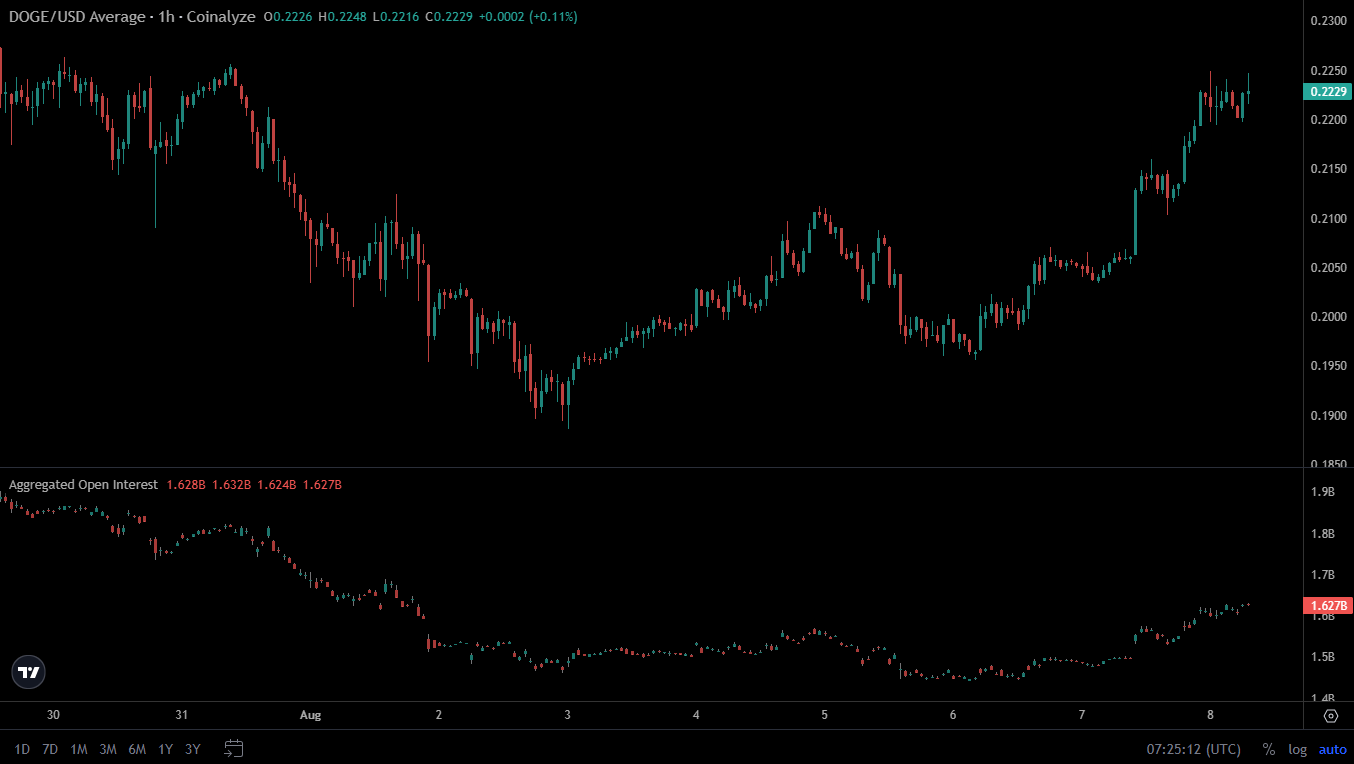Viewport: 1354px width, 764px height.
Task: Open the timezone menu at 07:25:12 (UTC)
Action: (x=1193, y=749)
